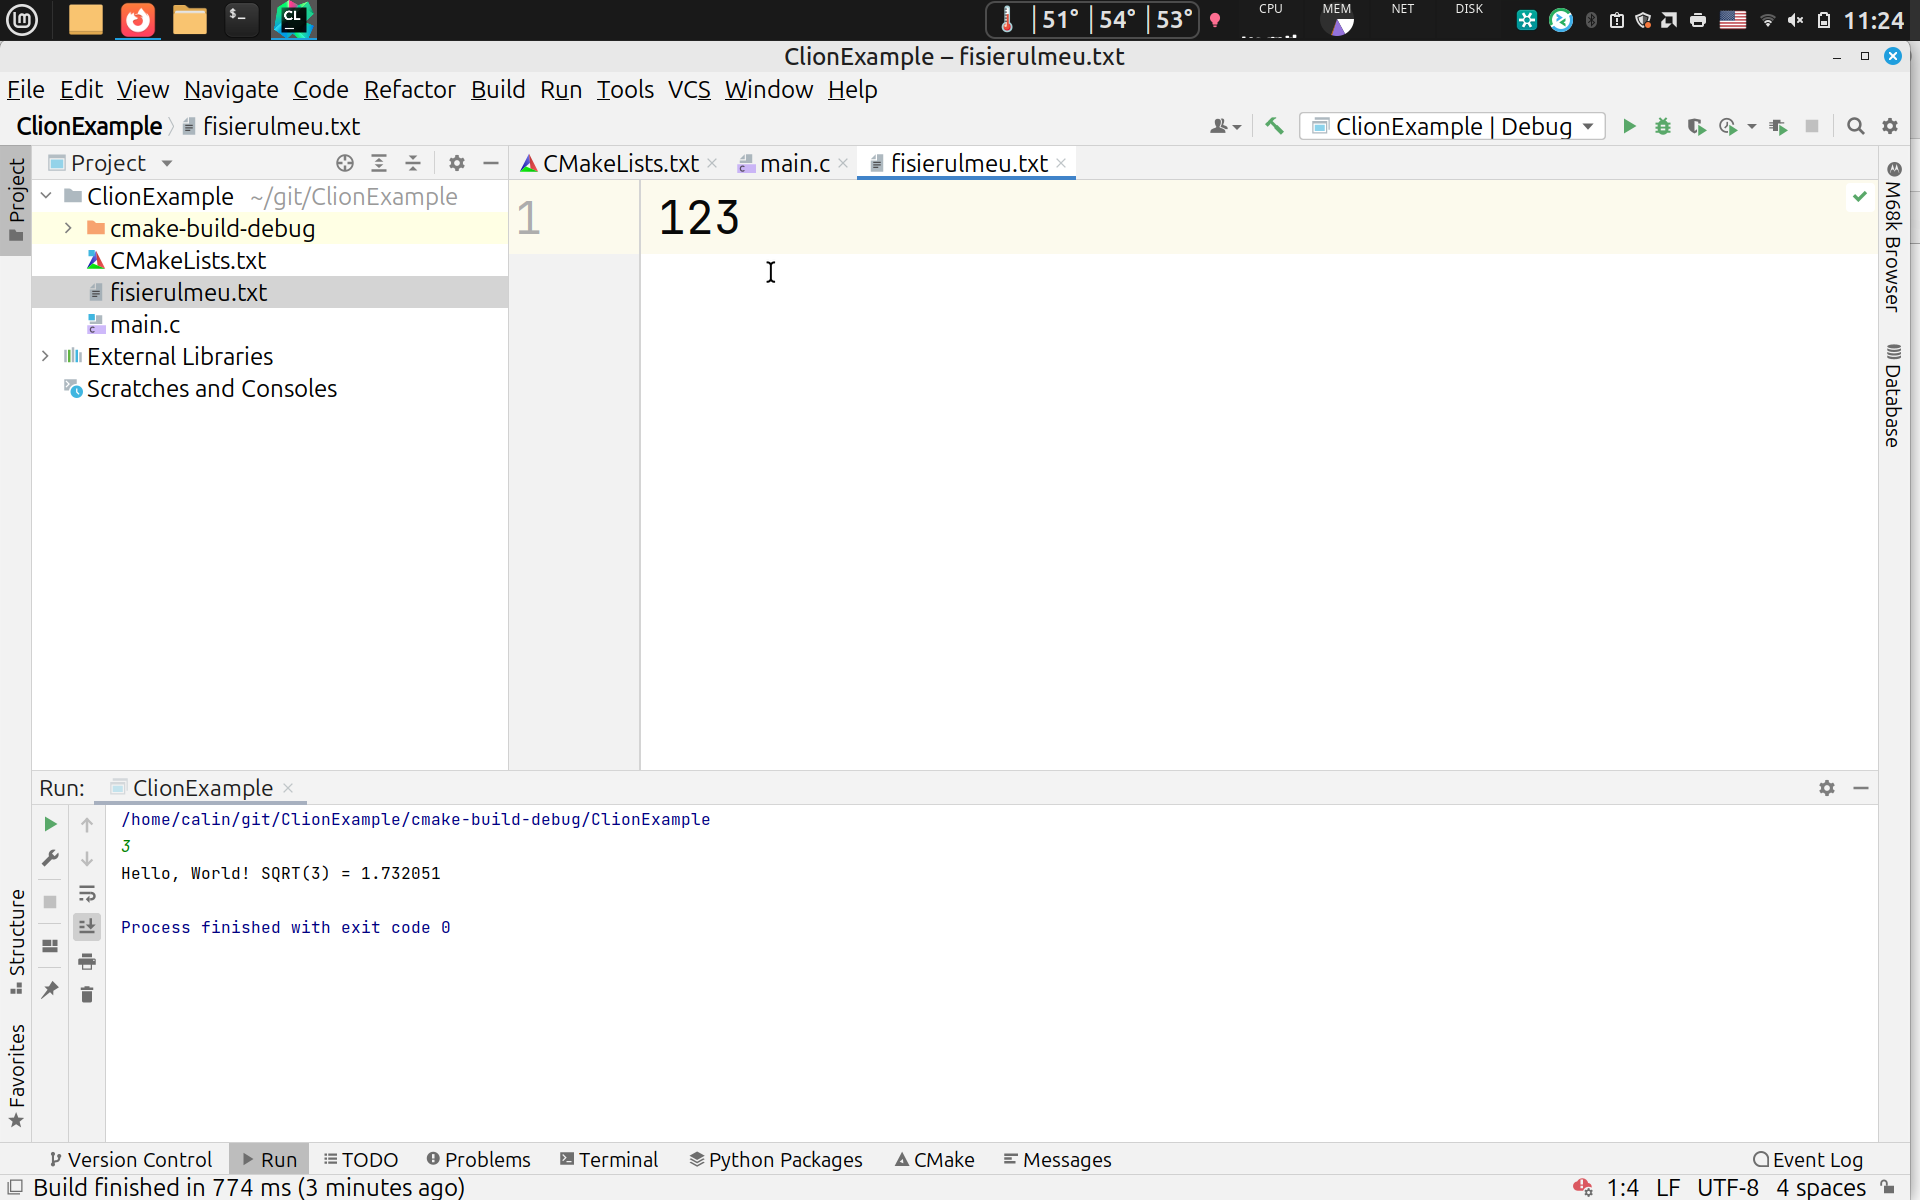Screen dimensions: 1920x1200
Task: Expand the cmake-build-debug folder
Action: [x=68, y=228]
